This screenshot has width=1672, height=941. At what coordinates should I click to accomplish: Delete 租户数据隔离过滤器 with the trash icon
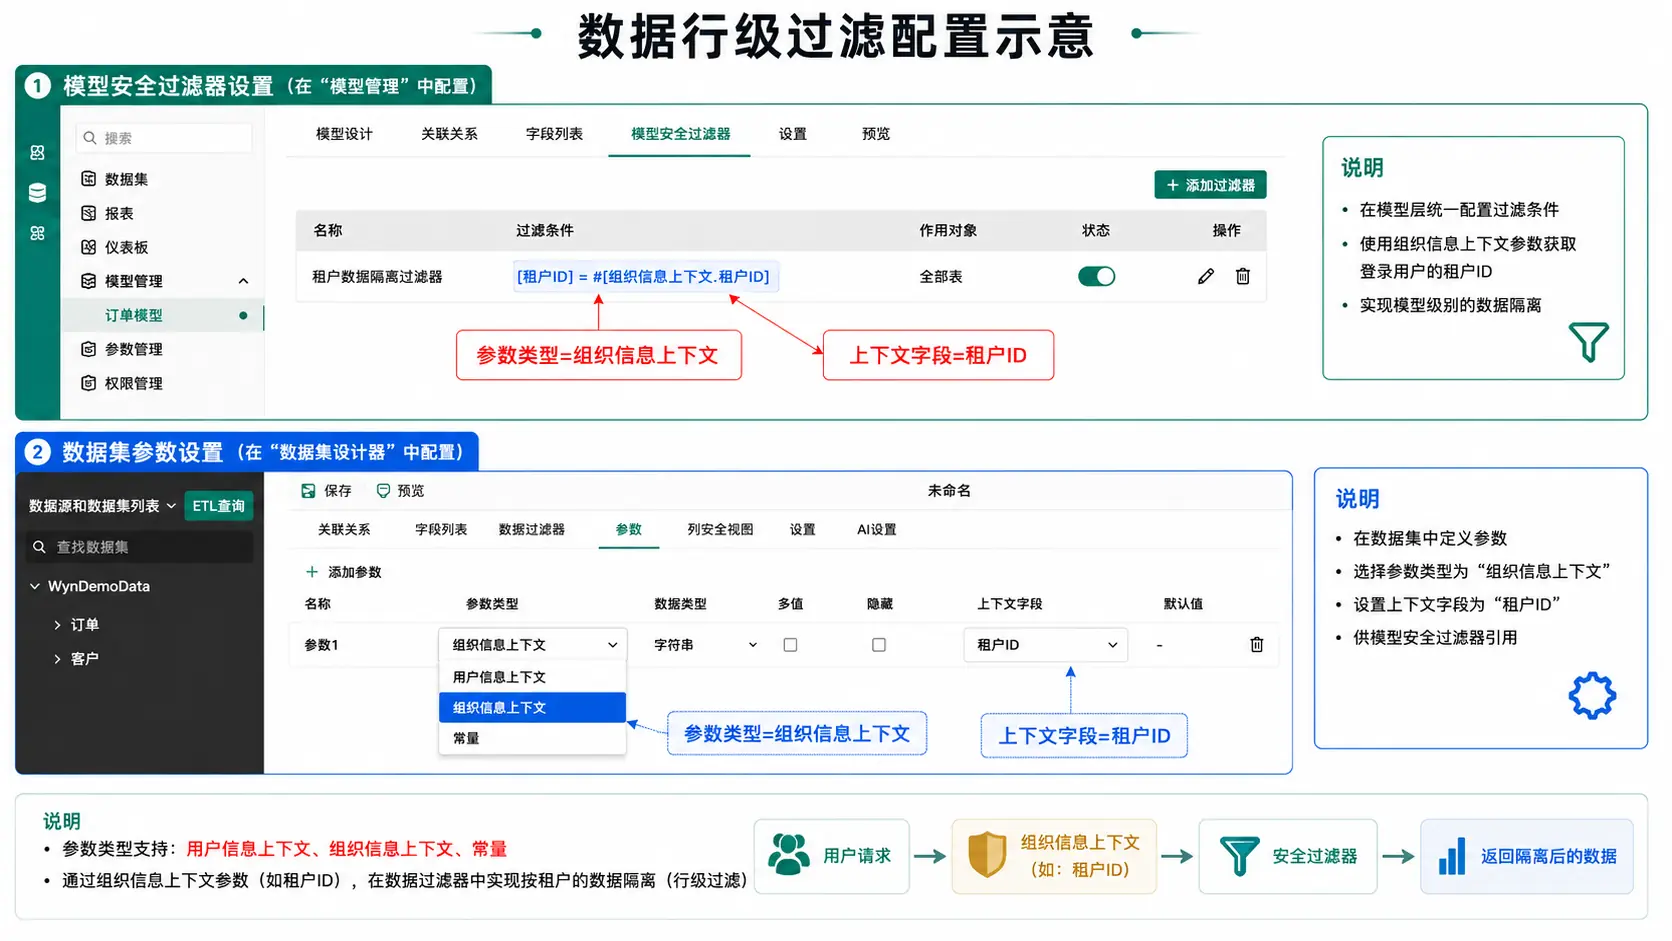point(1243,276)
